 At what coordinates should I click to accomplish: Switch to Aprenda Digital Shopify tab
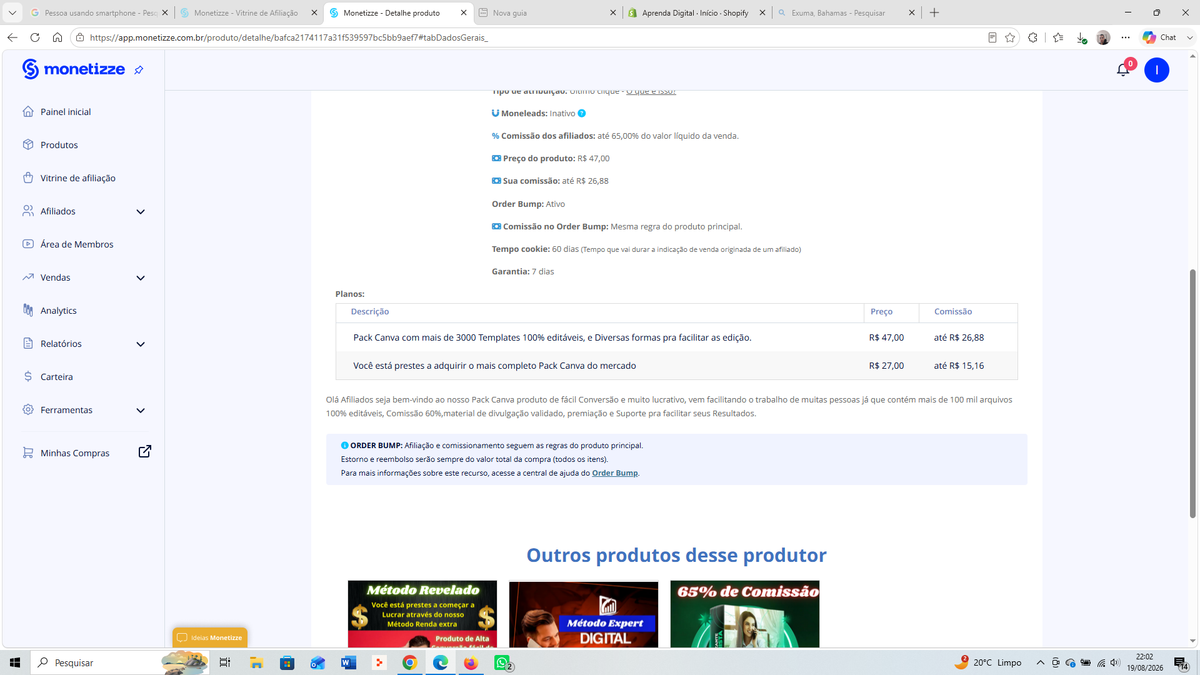698,13
